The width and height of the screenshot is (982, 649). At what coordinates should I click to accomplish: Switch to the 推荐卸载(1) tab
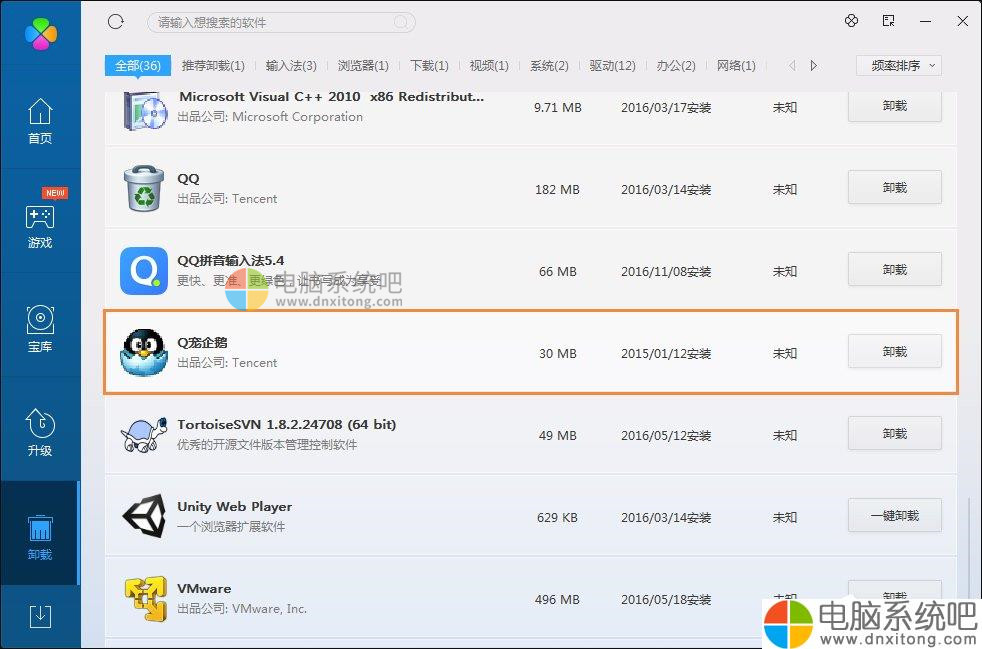pos(213,66)
